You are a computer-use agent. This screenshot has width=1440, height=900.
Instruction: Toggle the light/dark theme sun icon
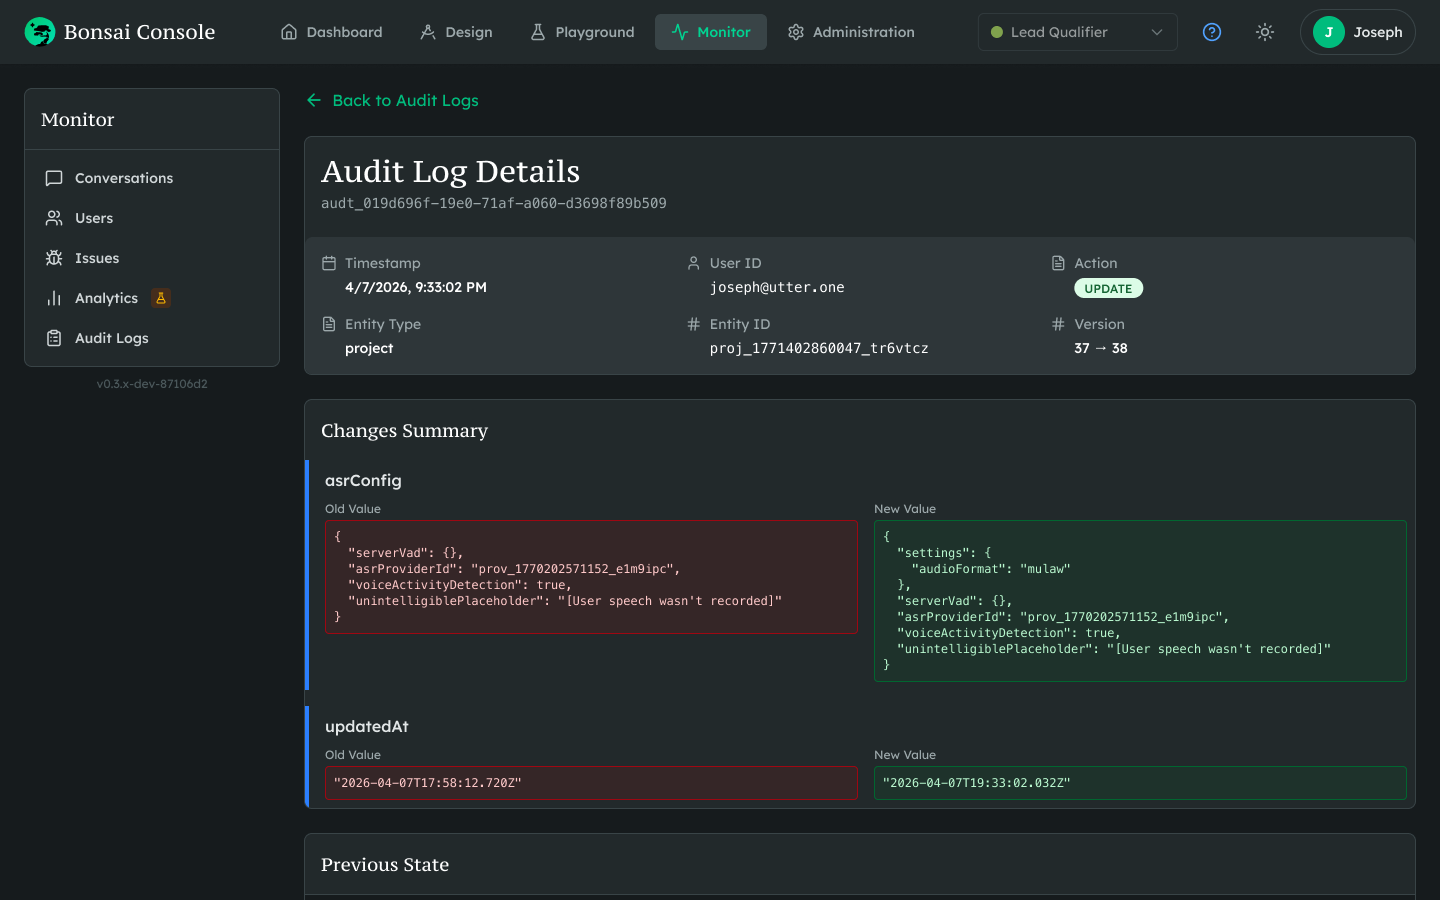1265,32
